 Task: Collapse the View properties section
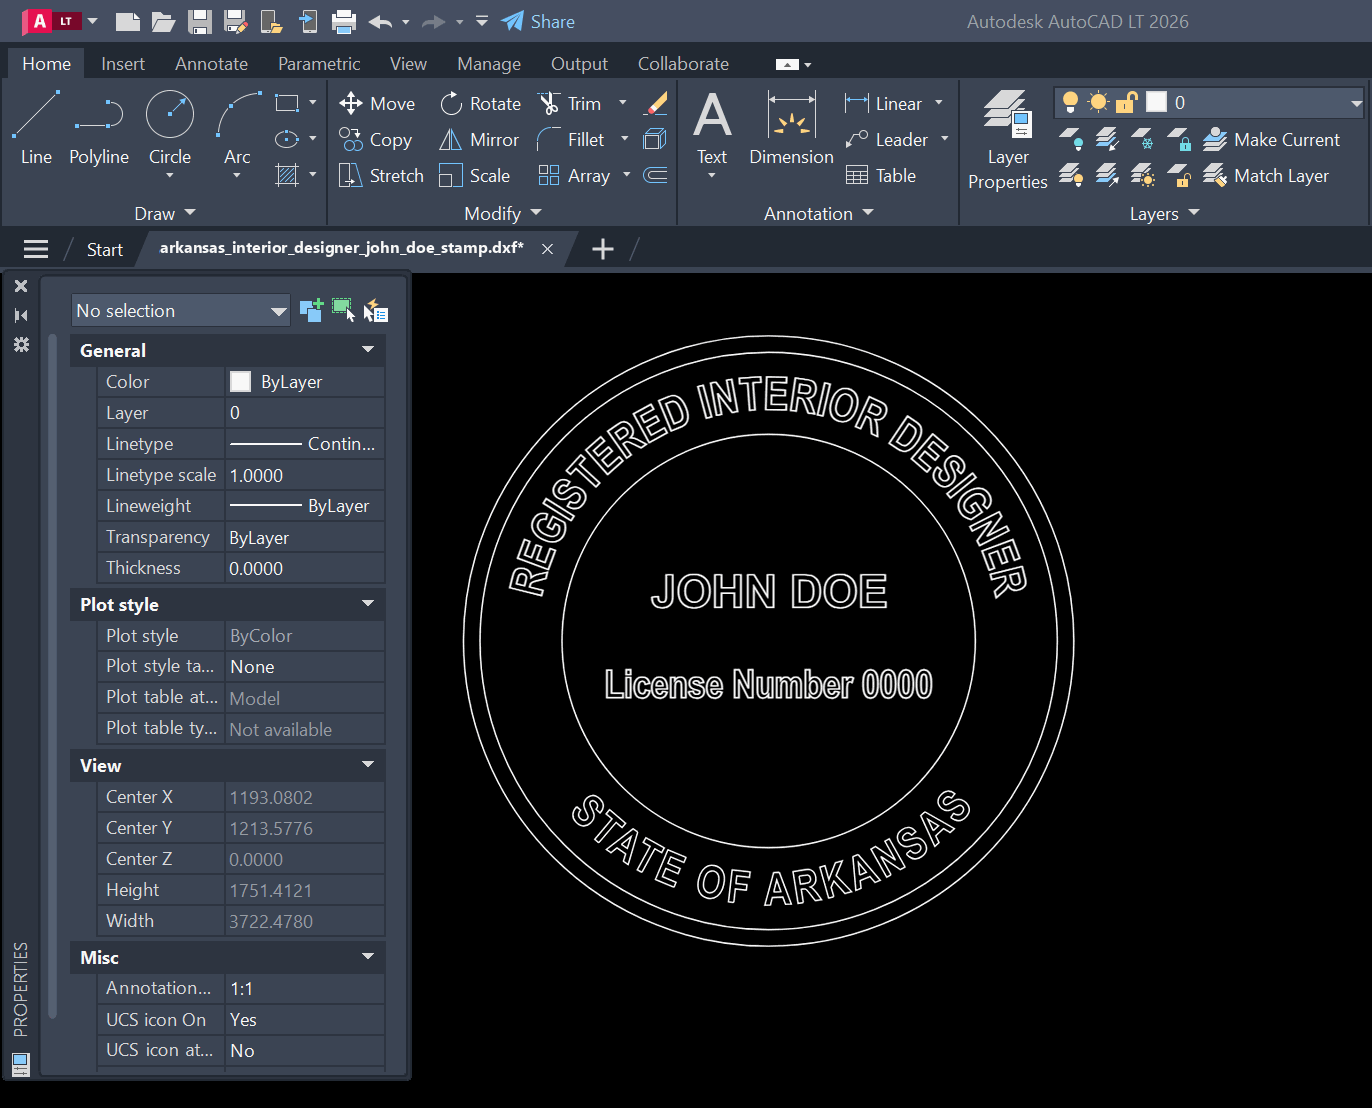coord(368,765)
